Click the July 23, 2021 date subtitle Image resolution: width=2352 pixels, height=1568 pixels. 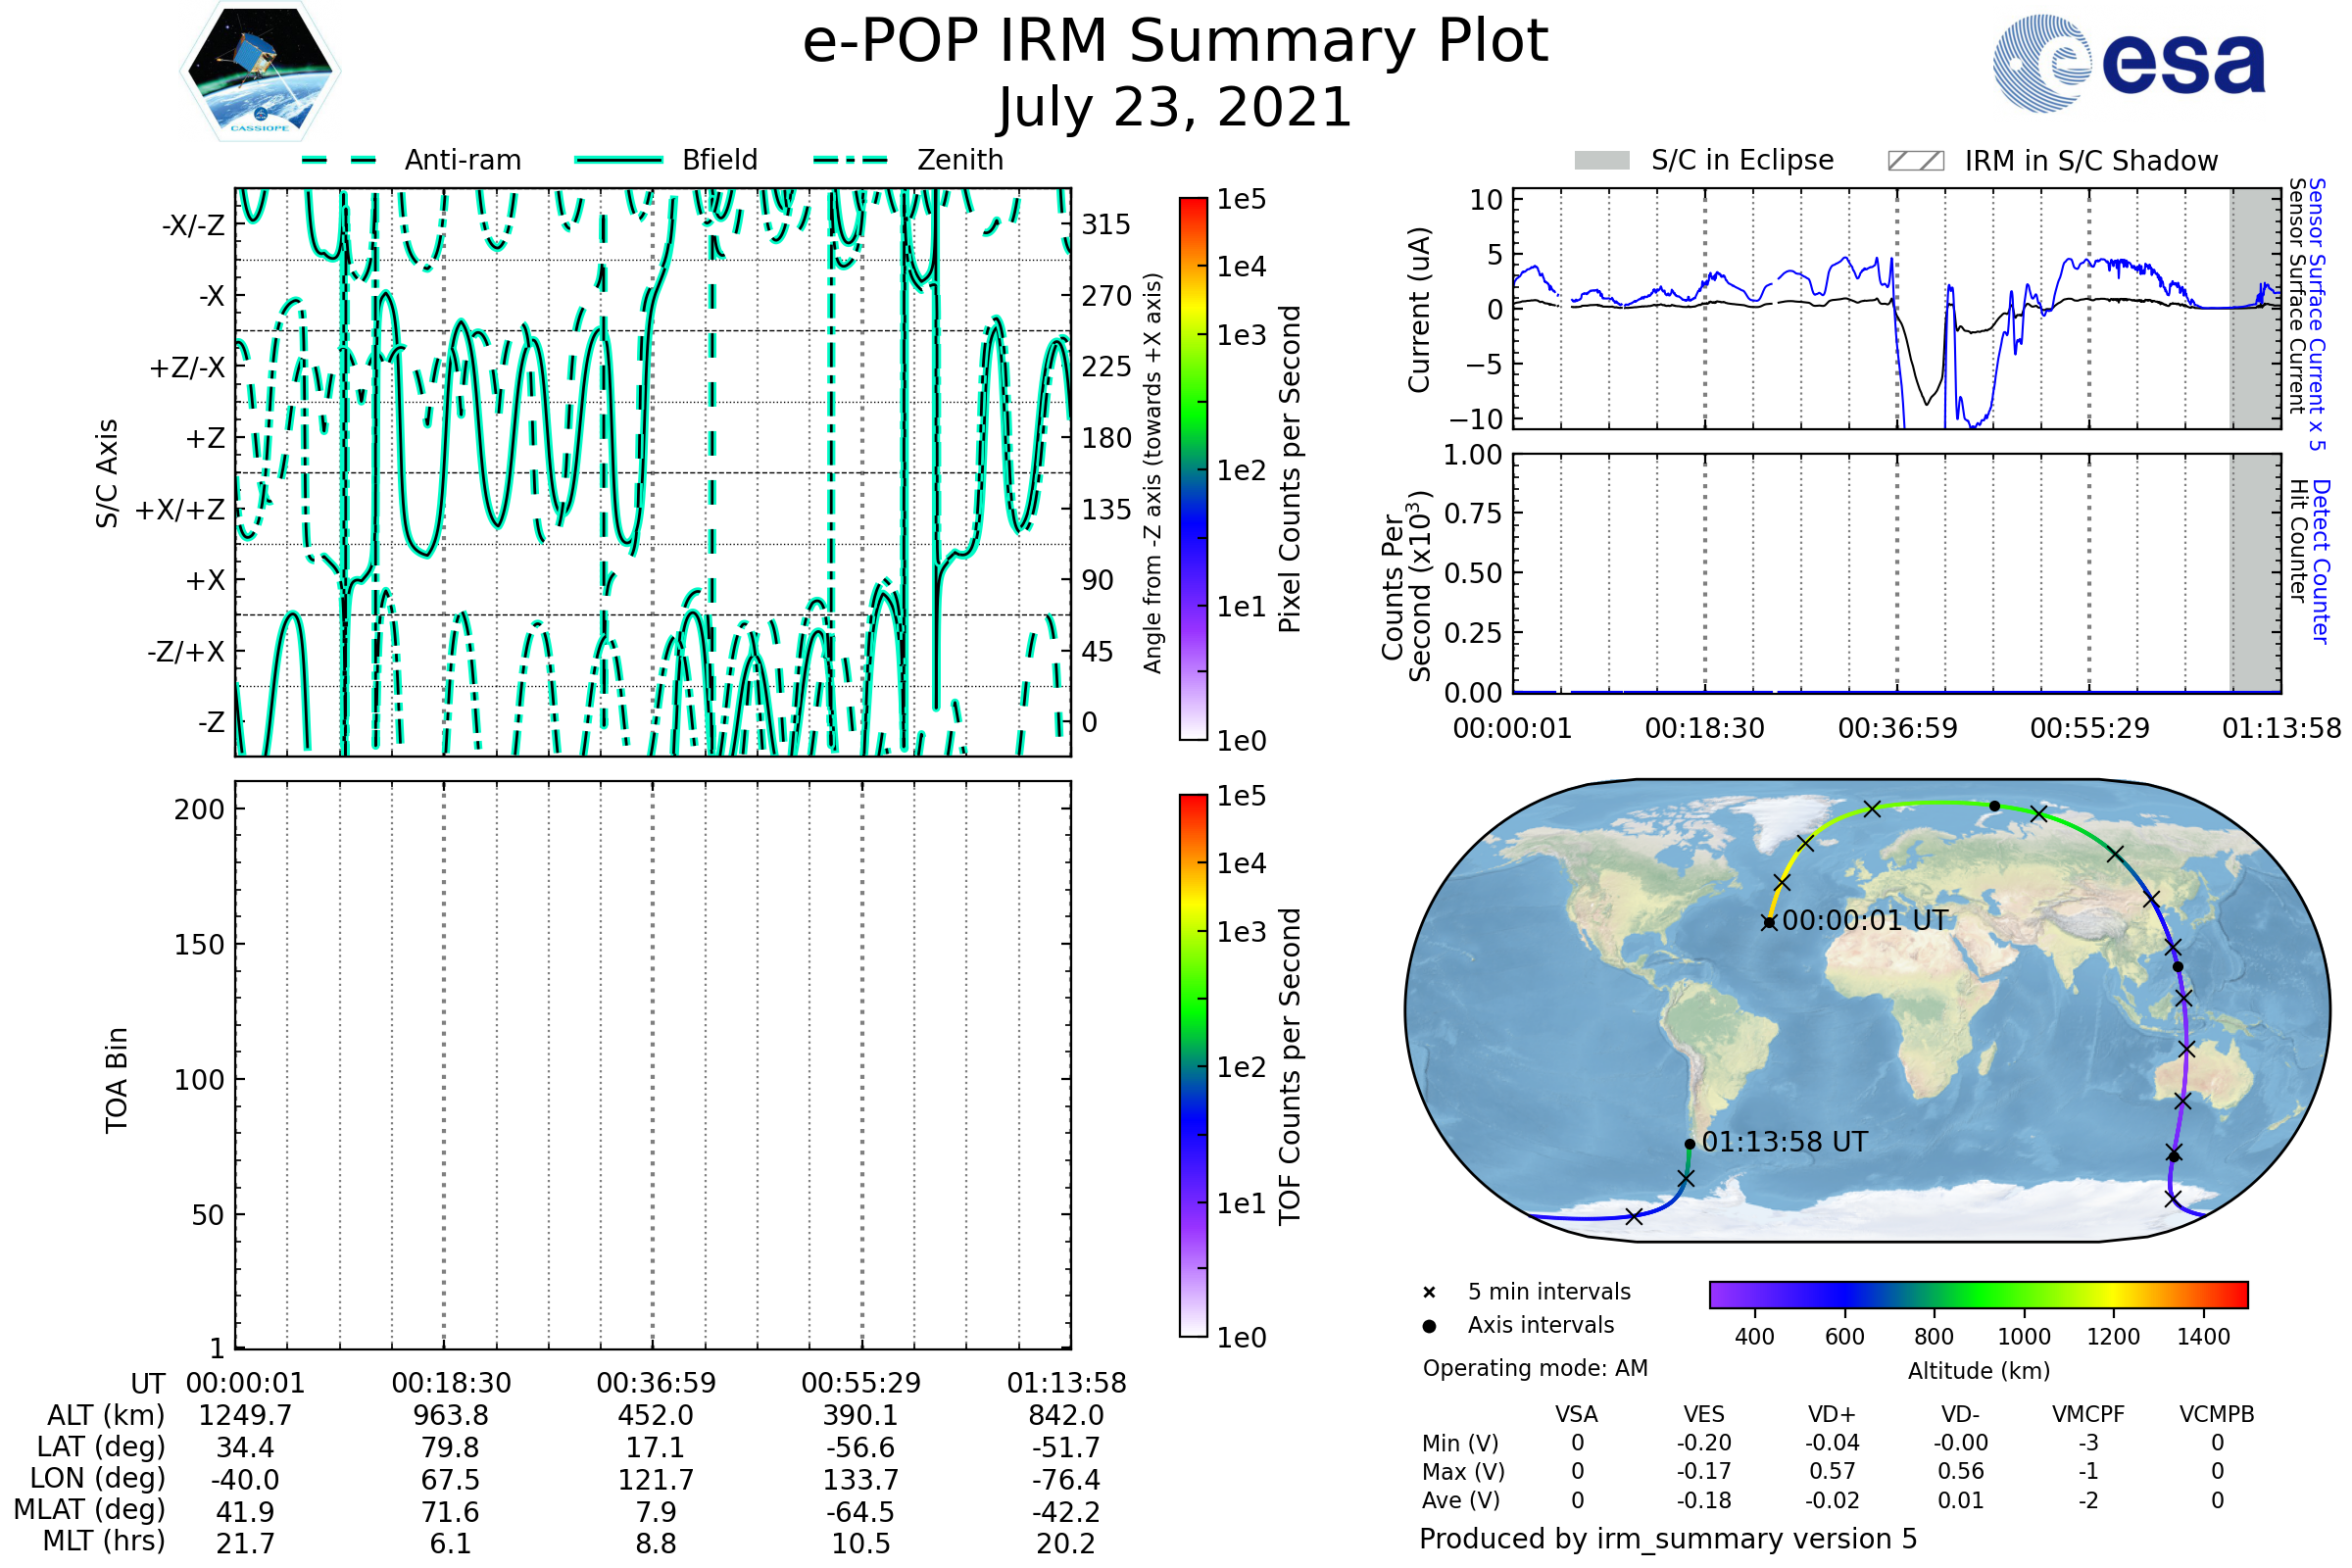1175,108
